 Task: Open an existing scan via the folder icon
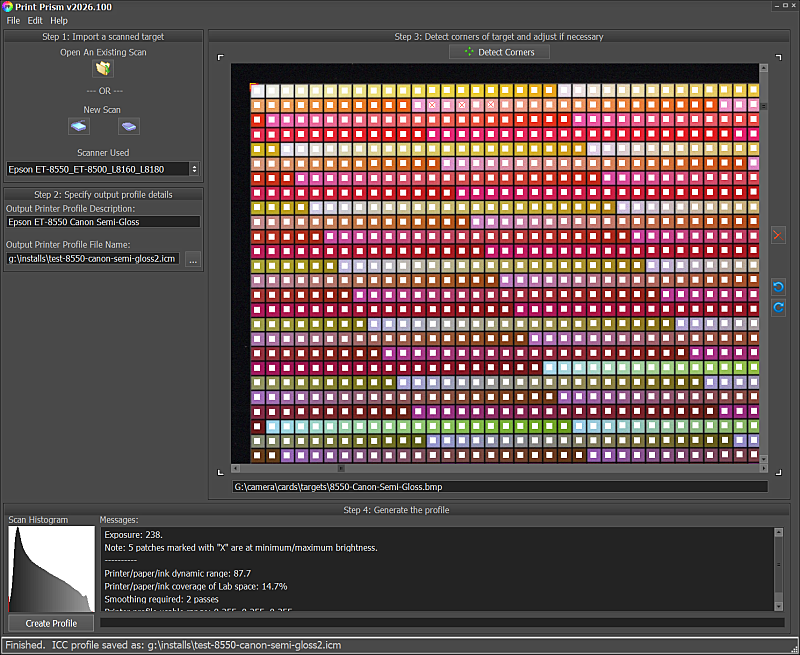(x=101, y=67)
